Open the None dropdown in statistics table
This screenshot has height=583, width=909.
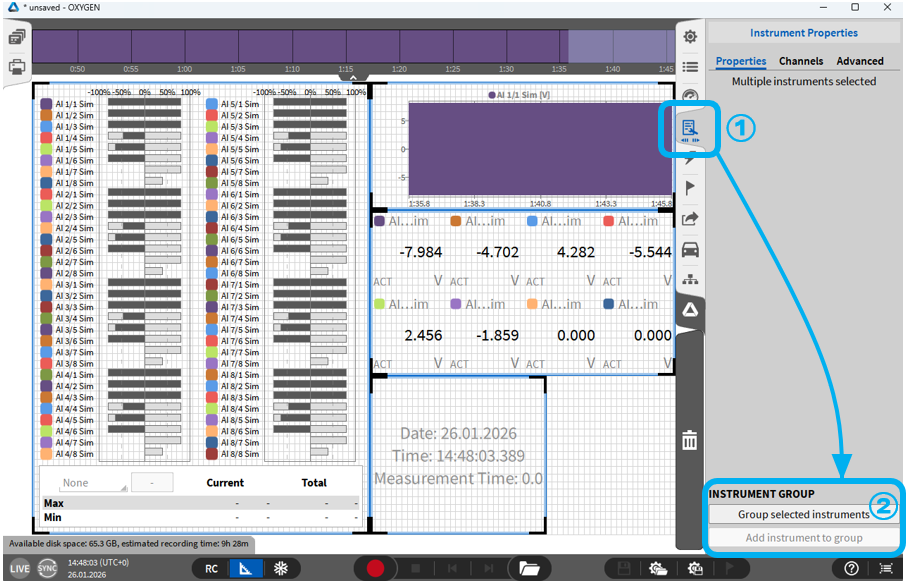coord(82,483)
